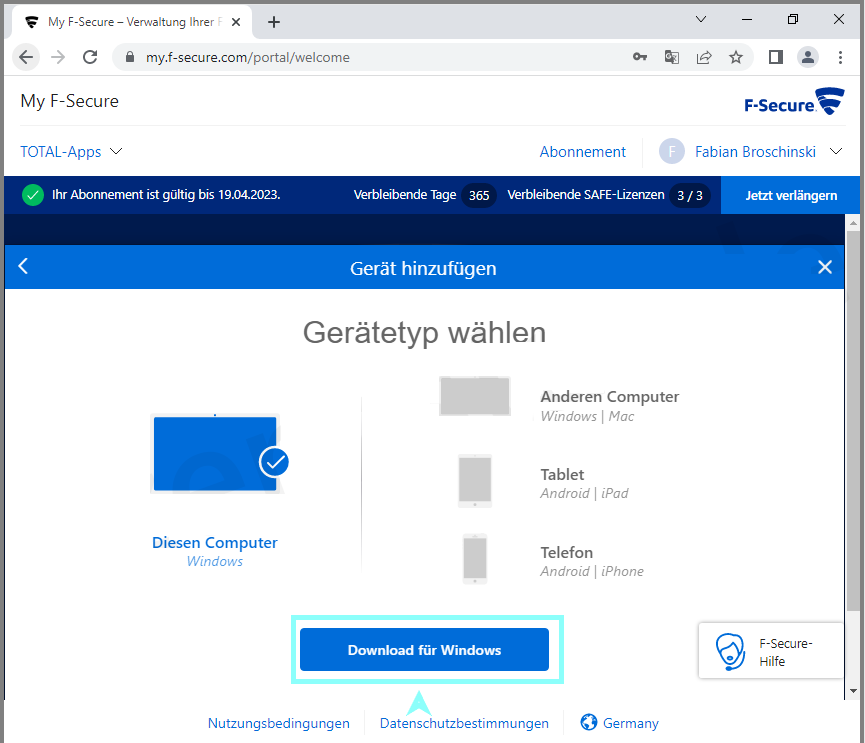The image size is (865, 743).
Task: Click the SAFE licenses 3 / 3 badge
Action: pos(690,195)
